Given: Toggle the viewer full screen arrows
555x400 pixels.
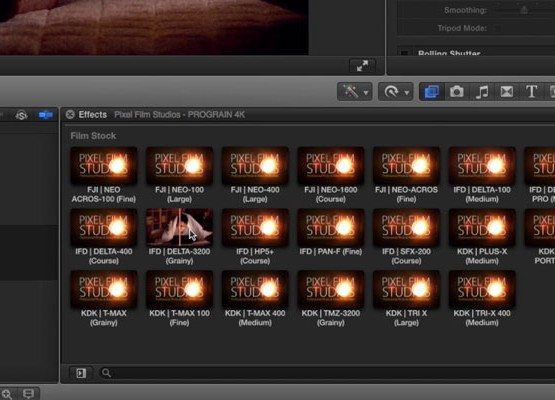Looking at the screenshot, I should tap(362, 65).
